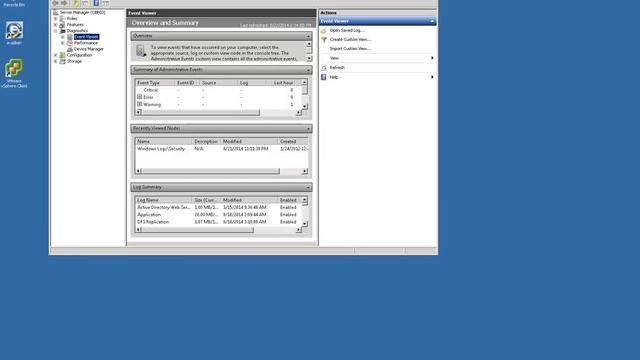Select the Active Directory Web Ser... log row
The height and width of the screenshot is (360, 640).
(x=218, y=207)
